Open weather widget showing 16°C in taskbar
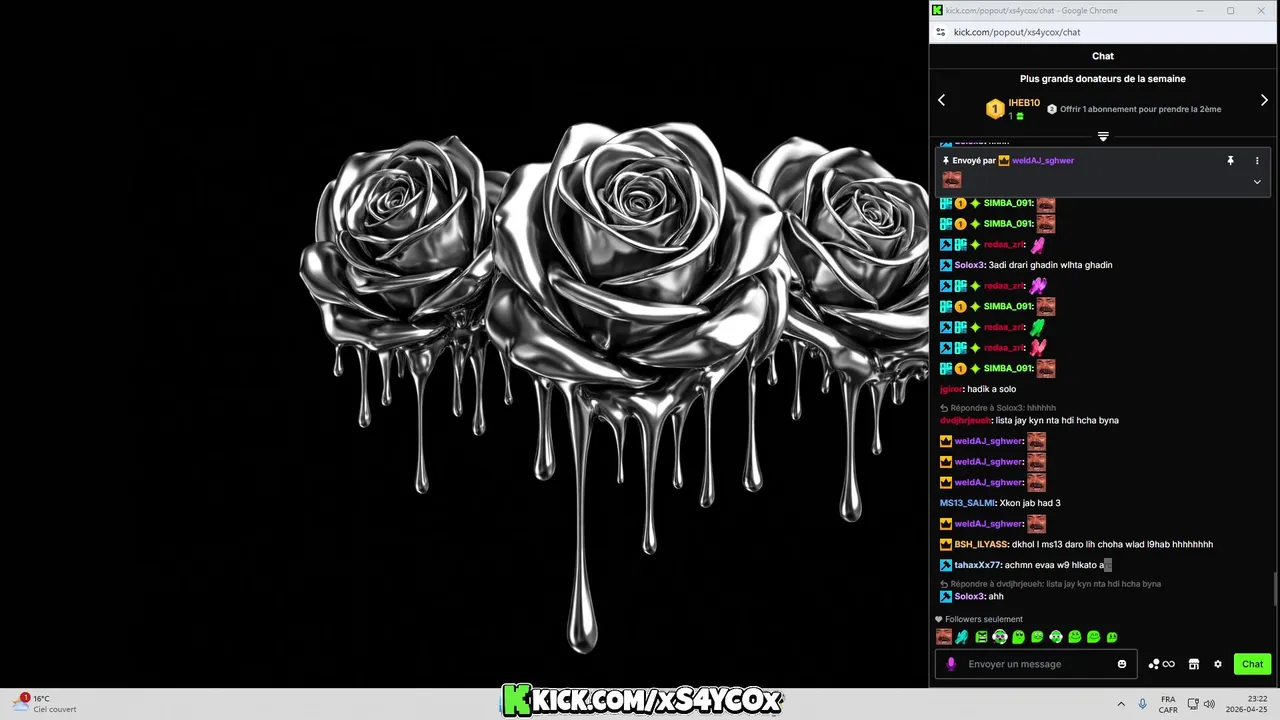Screen dimensions: 1280x720 point(45,704)
